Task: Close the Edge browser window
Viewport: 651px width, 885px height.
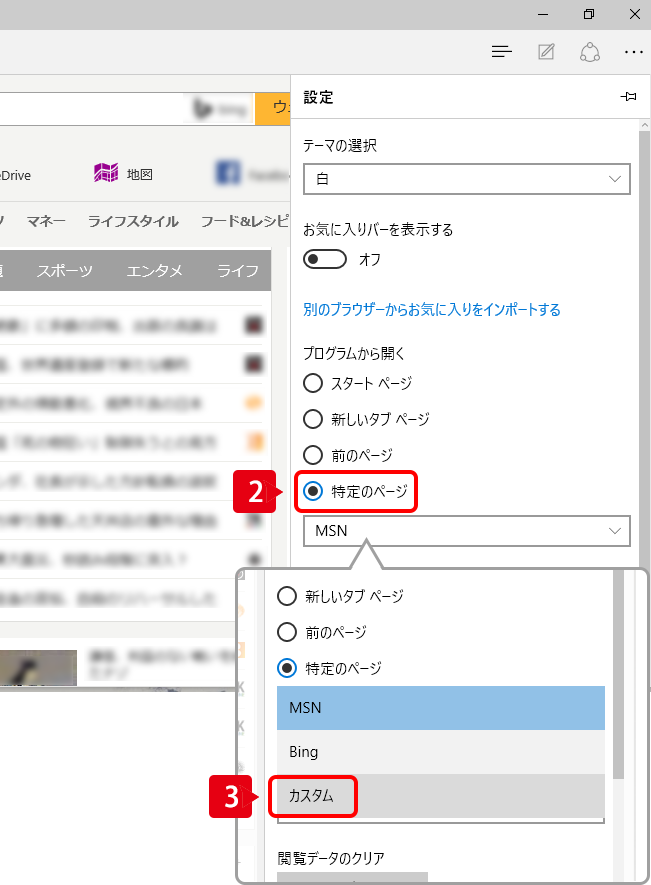Action: 635,15
